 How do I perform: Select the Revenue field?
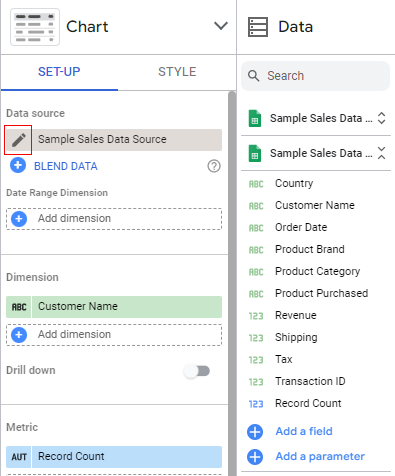point(296,315)
